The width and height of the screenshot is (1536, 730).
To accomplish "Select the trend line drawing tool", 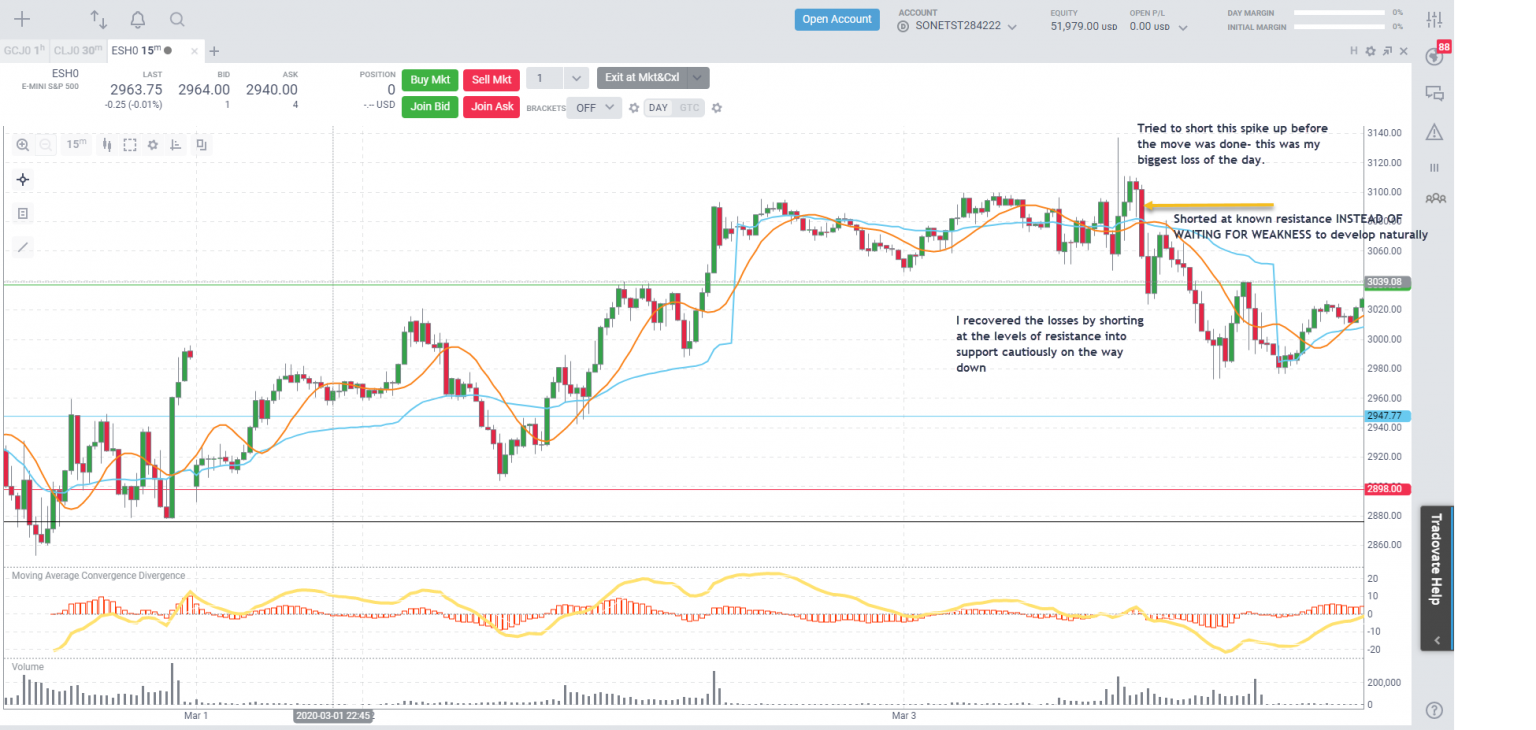I will (23, 247).
